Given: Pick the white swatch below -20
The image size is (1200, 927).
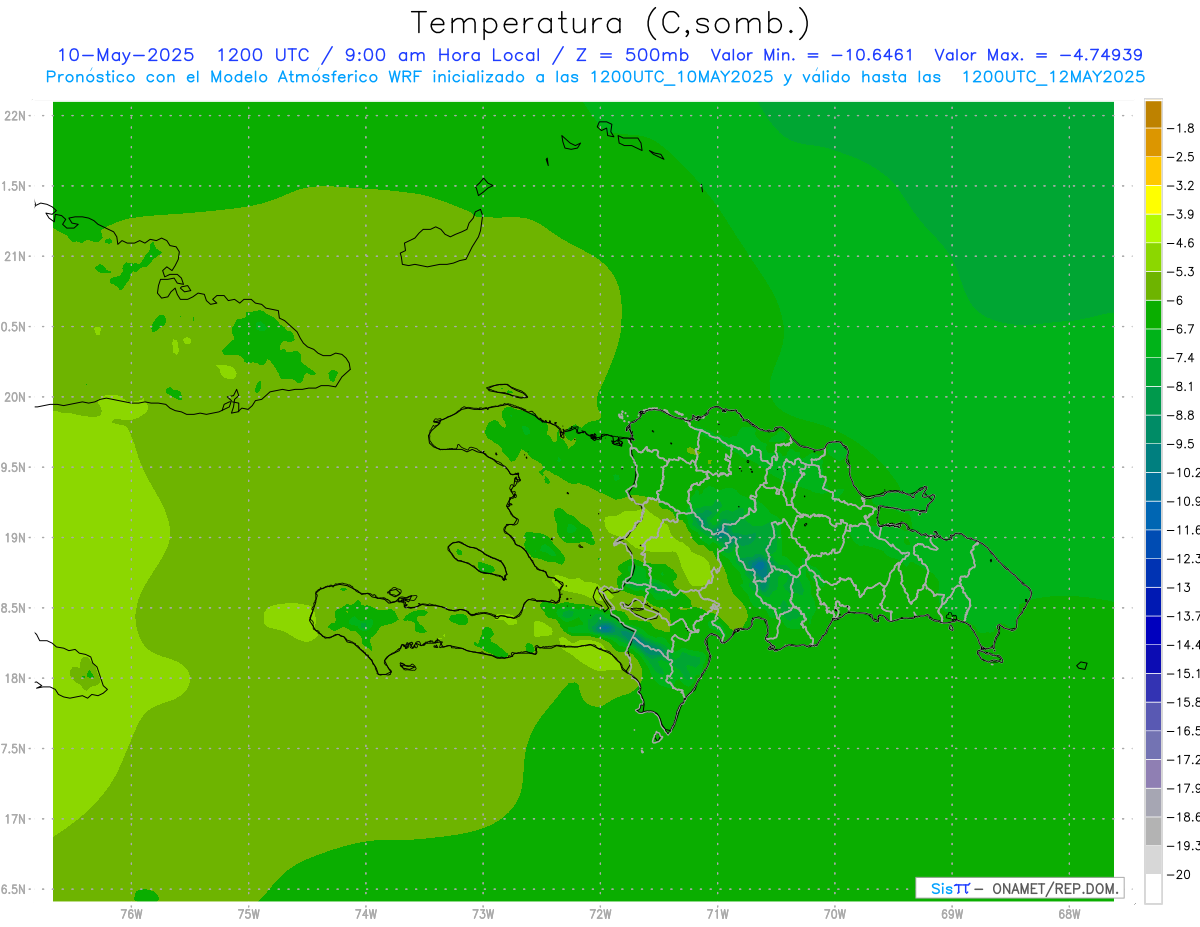Looking at the screenshot, I should click(x=1153, y=889).
